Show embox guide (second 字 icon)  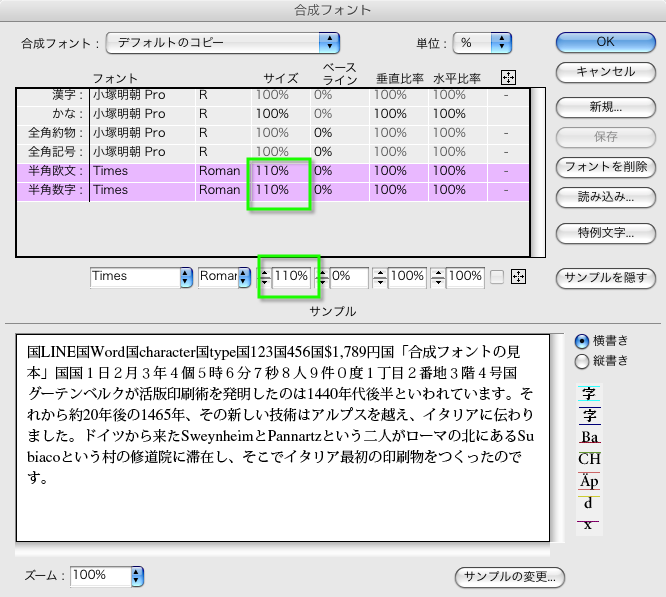pyautogui.click(x=590, y=415)
